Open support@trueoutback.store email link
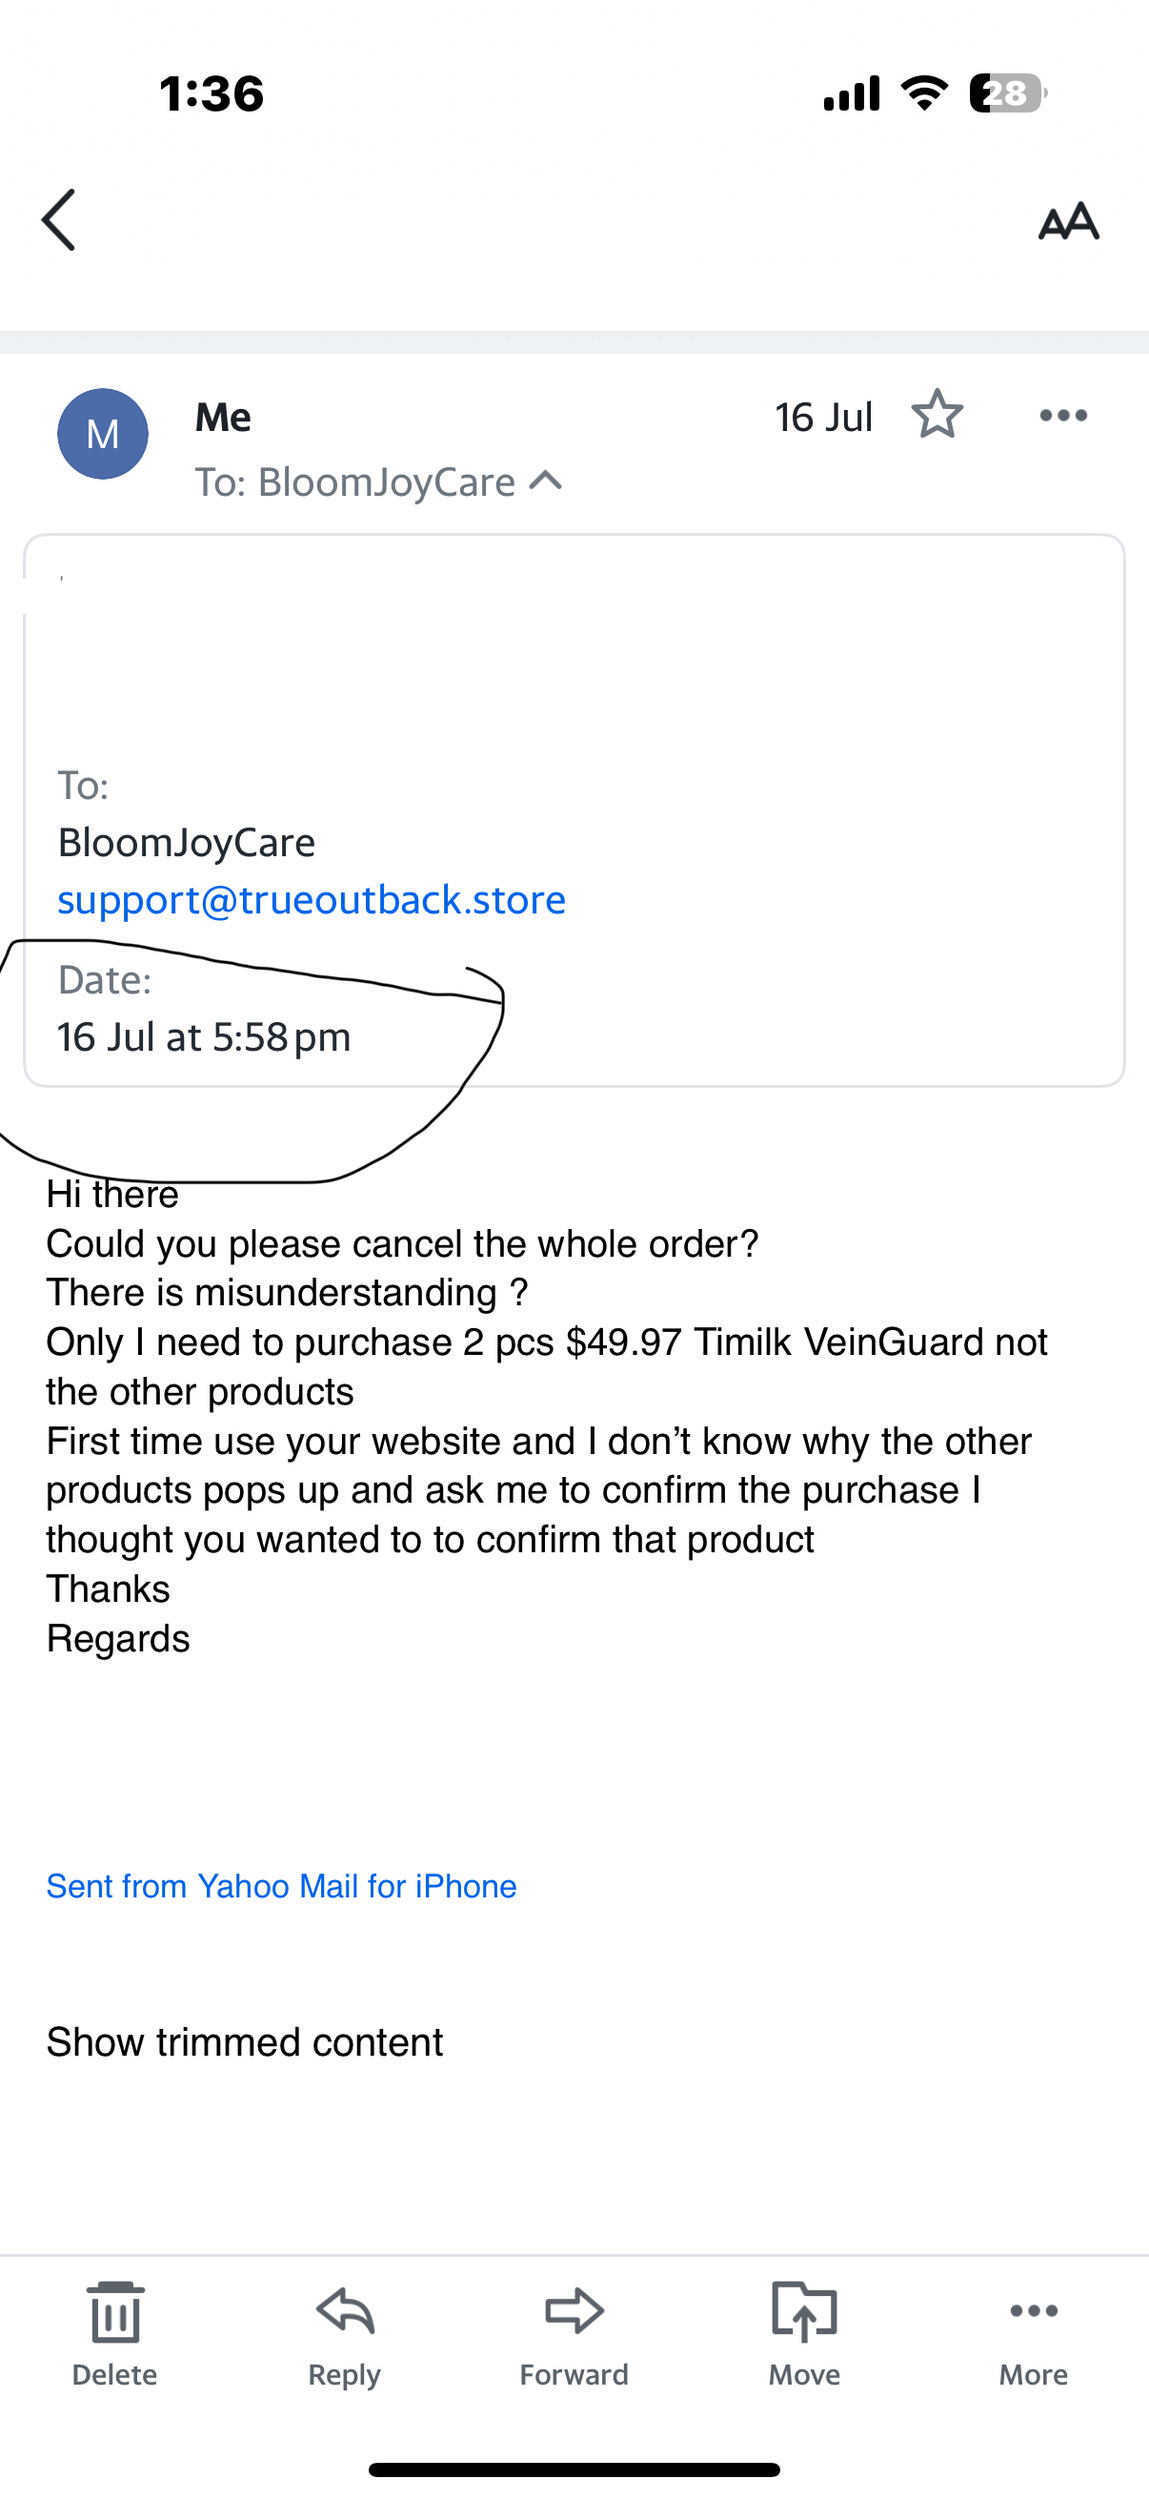The width and height of the screenshot is (1149, 2500). pyautogui.click(x=311, y=900)
